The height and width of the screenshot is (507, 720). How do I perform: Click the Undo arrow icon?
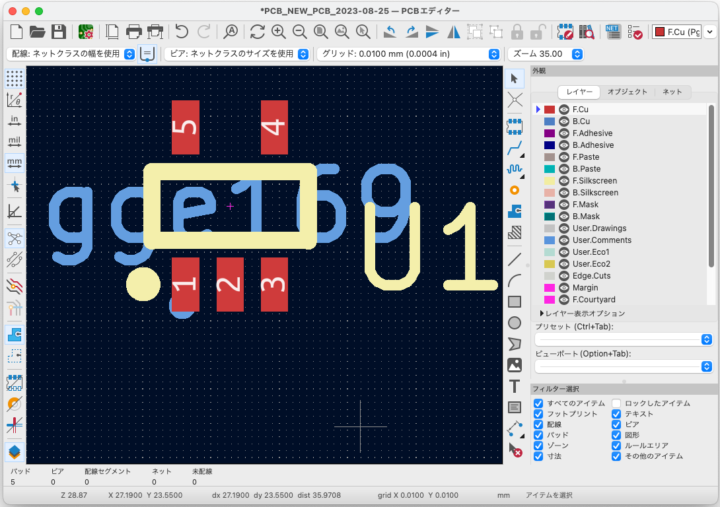click(x=181, y=32)
